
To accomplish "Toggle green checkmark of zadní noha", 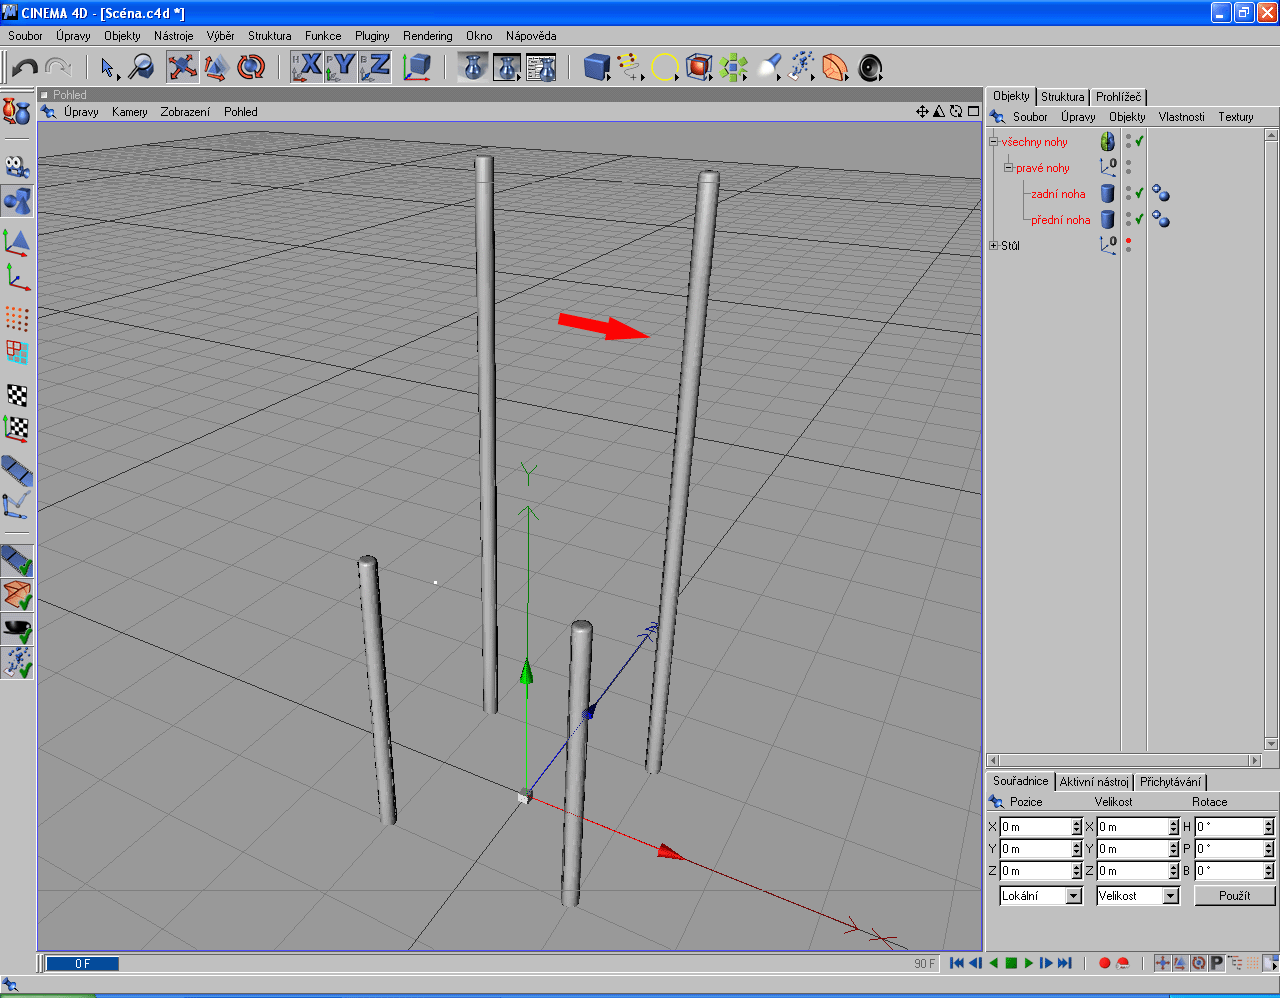I will pyautogui.click(x=1139, y=194).
